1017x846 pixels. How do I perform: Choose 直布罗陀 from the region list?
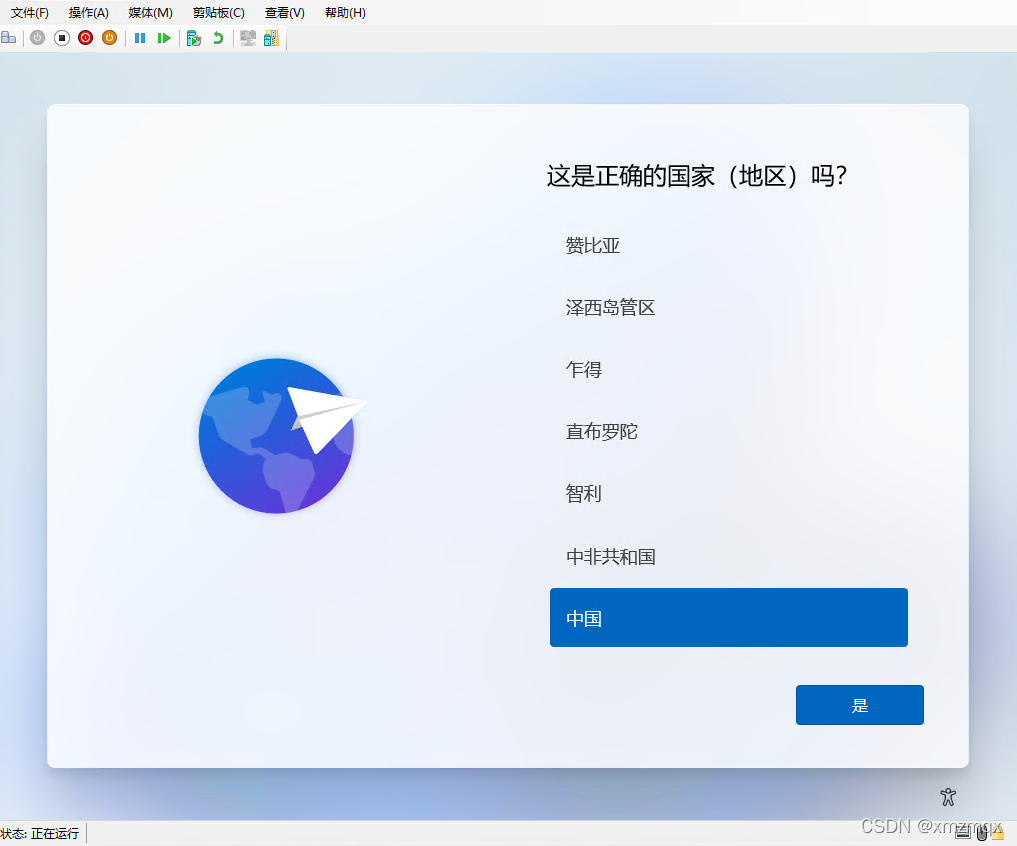[728, 432]
